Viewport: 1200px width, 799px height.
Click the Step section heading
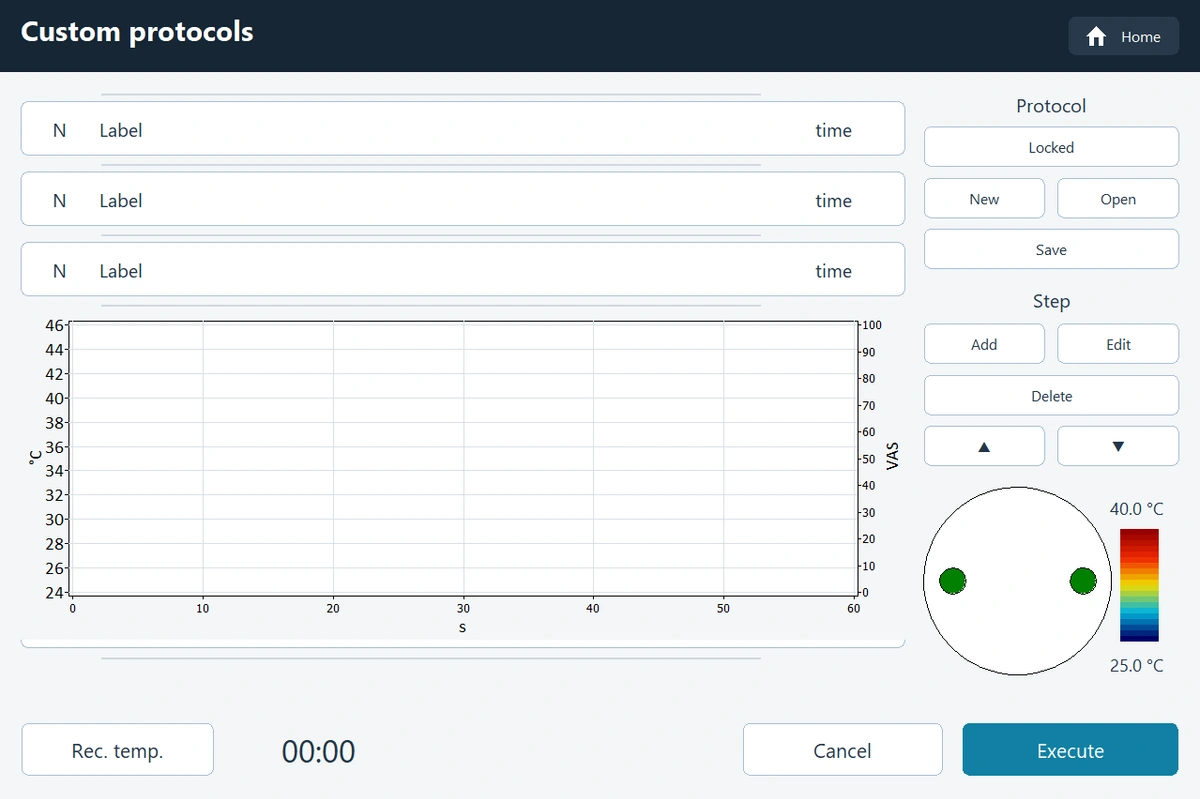point(1051,301)
